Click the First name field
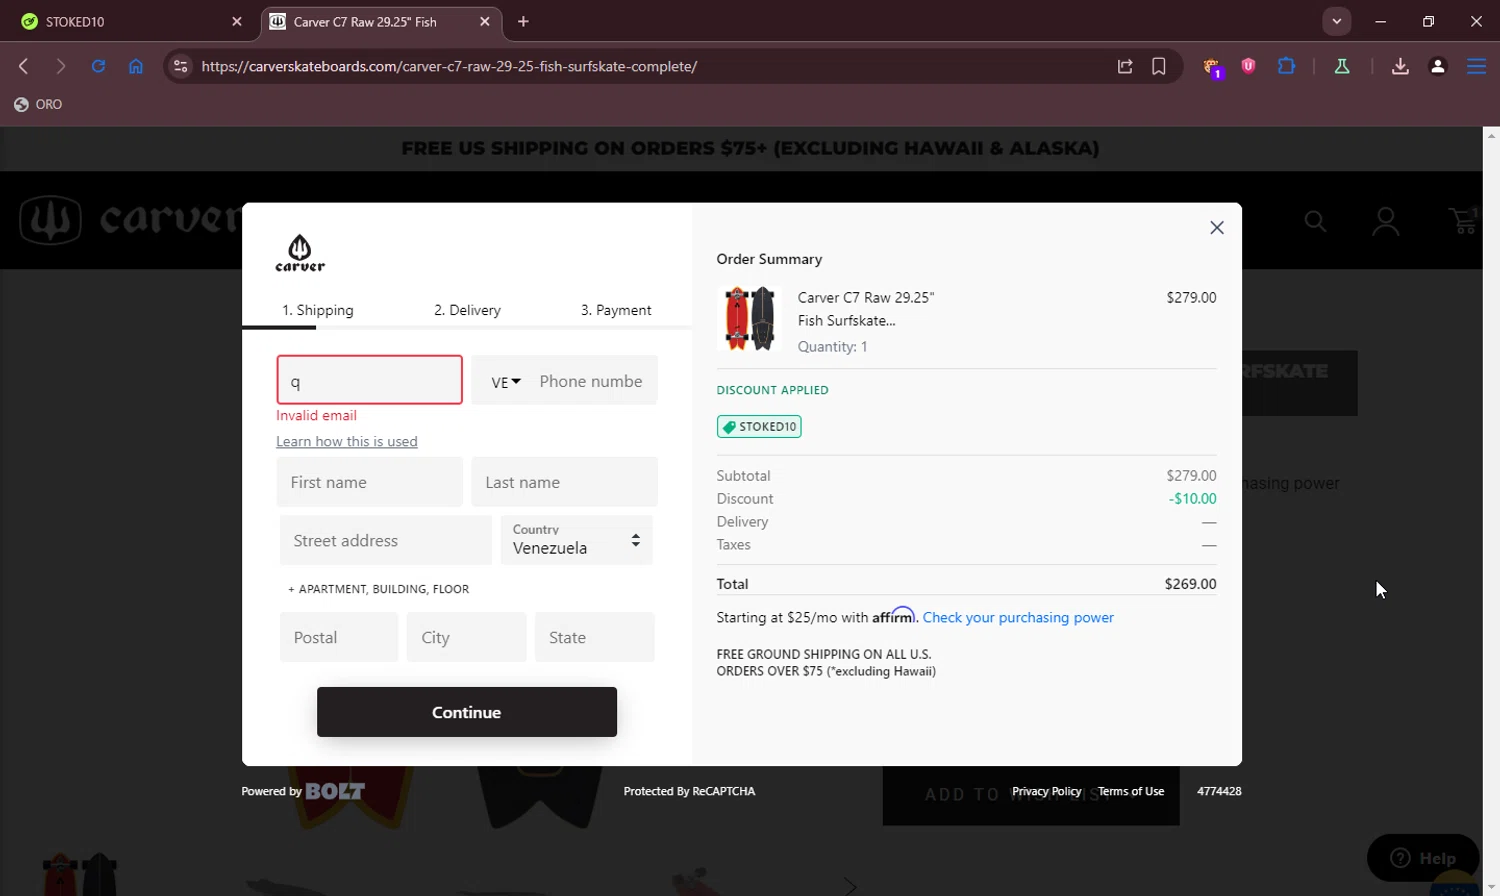The width and height of the screenshot is (1500, 896). coord(369,482)
